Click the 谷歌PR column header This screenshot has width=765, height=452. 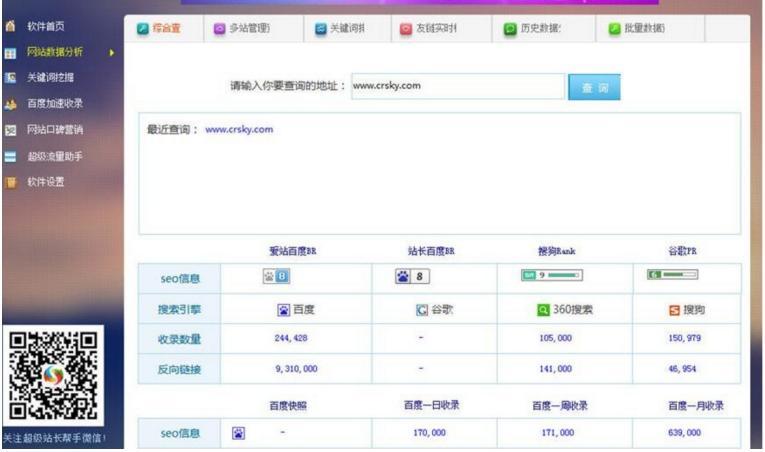[x=682, y=251]
